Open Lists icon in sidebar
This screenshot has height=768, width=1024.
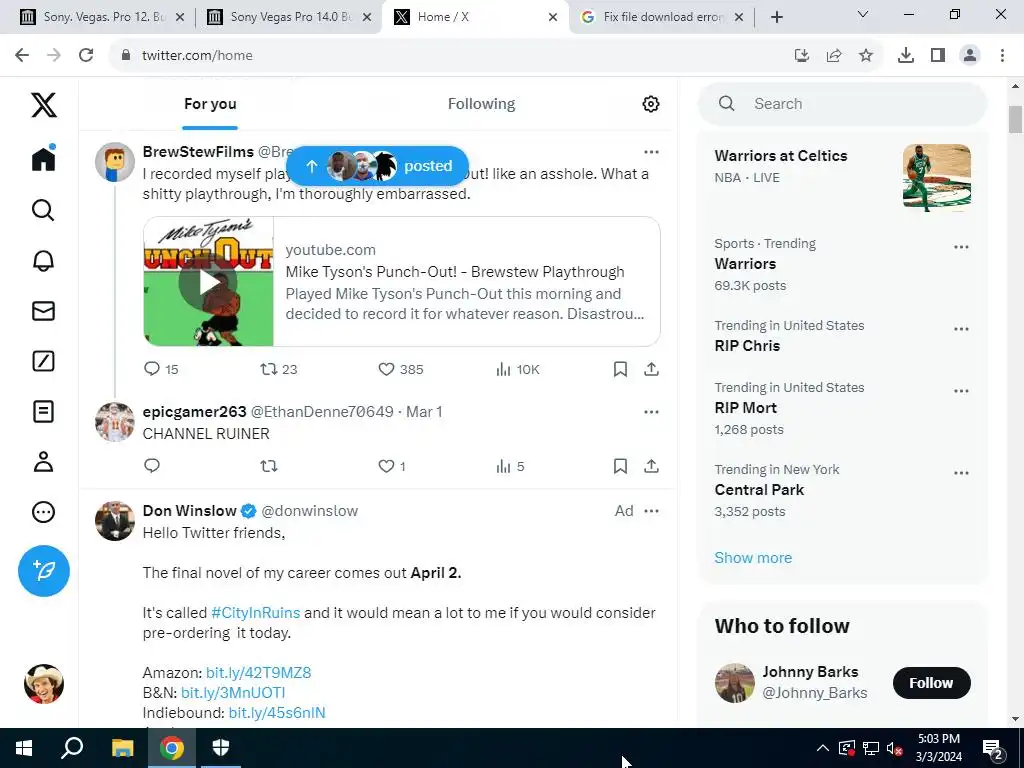[x=43, y=411]
